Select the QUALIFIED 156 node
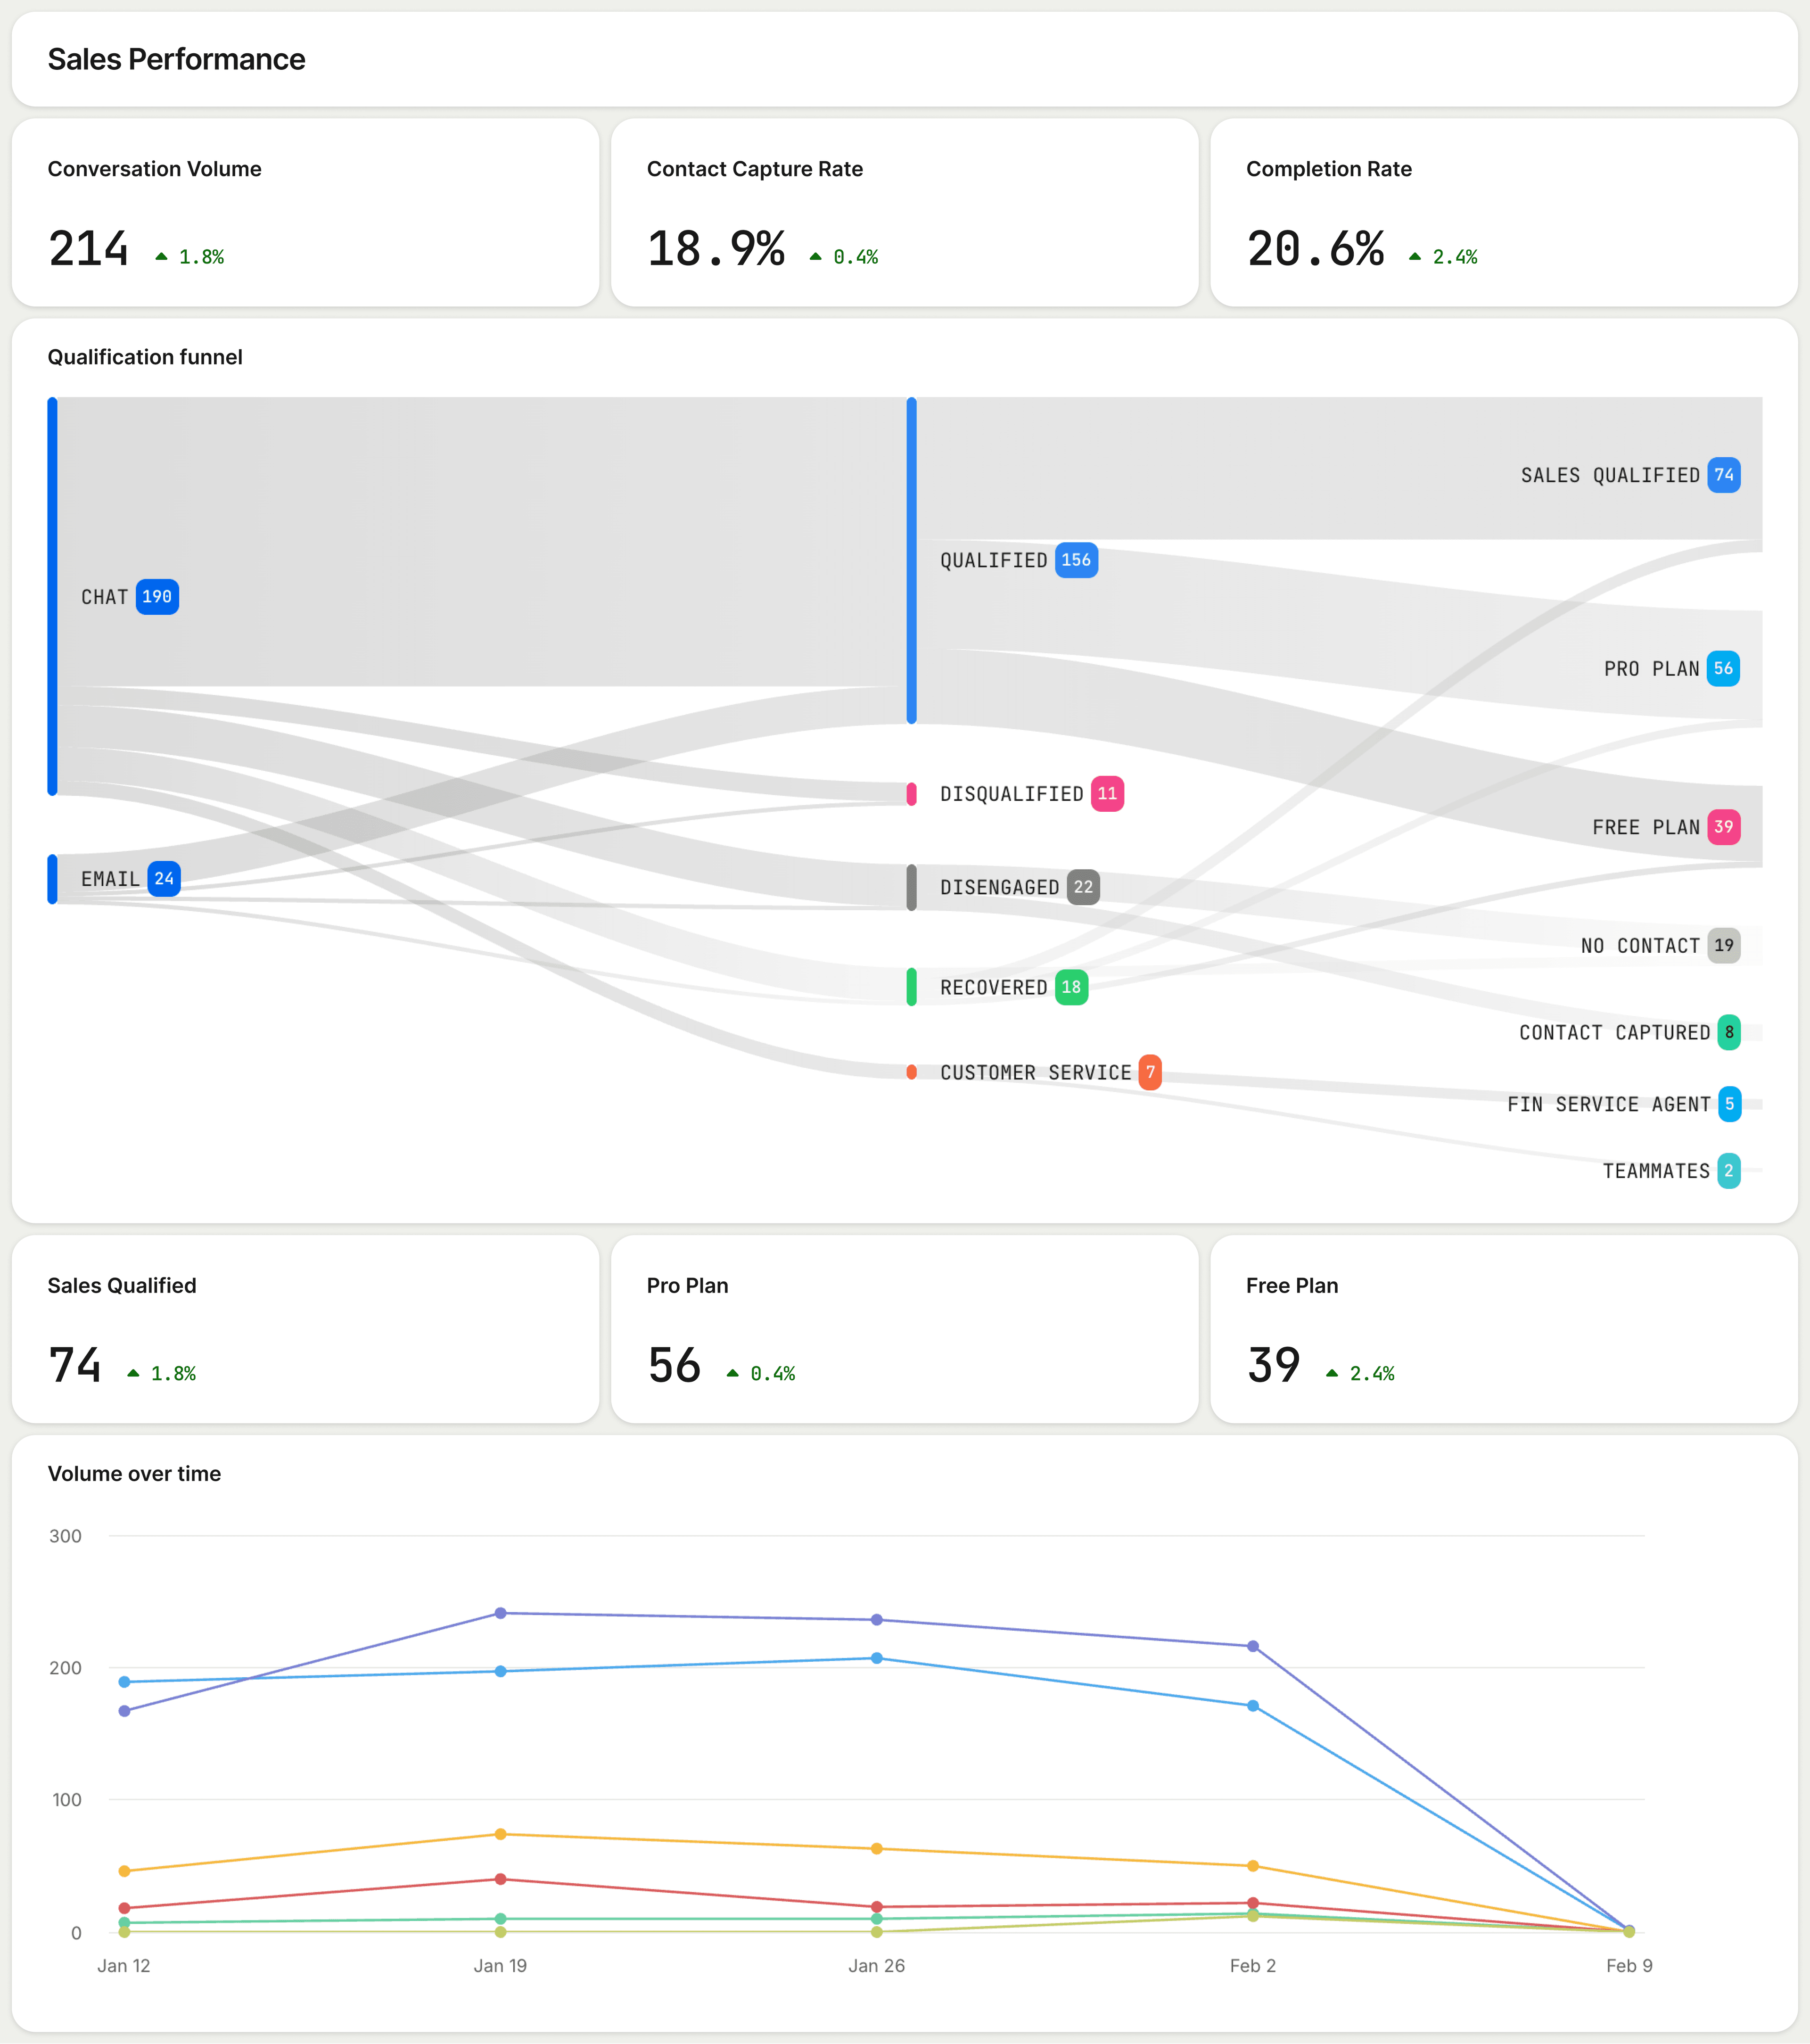Viewport: 1810px width, 2044px height. tap(1019, 560)
